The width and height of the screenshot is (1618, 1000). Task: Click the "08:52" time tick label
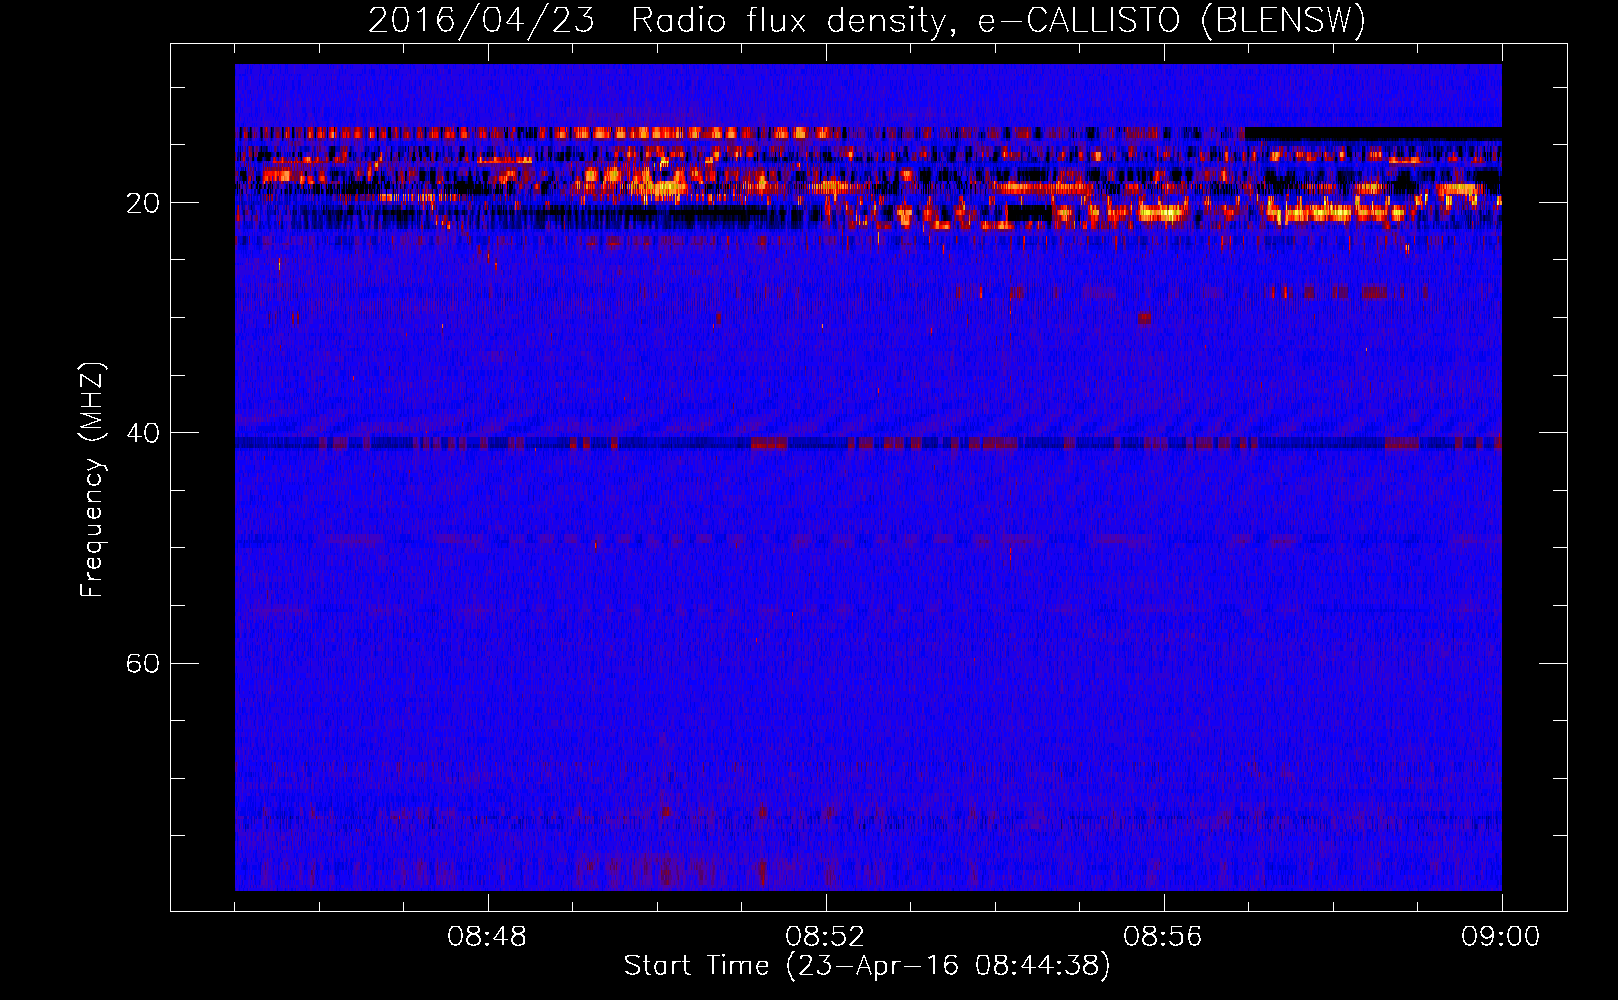(x=825, y=937)
